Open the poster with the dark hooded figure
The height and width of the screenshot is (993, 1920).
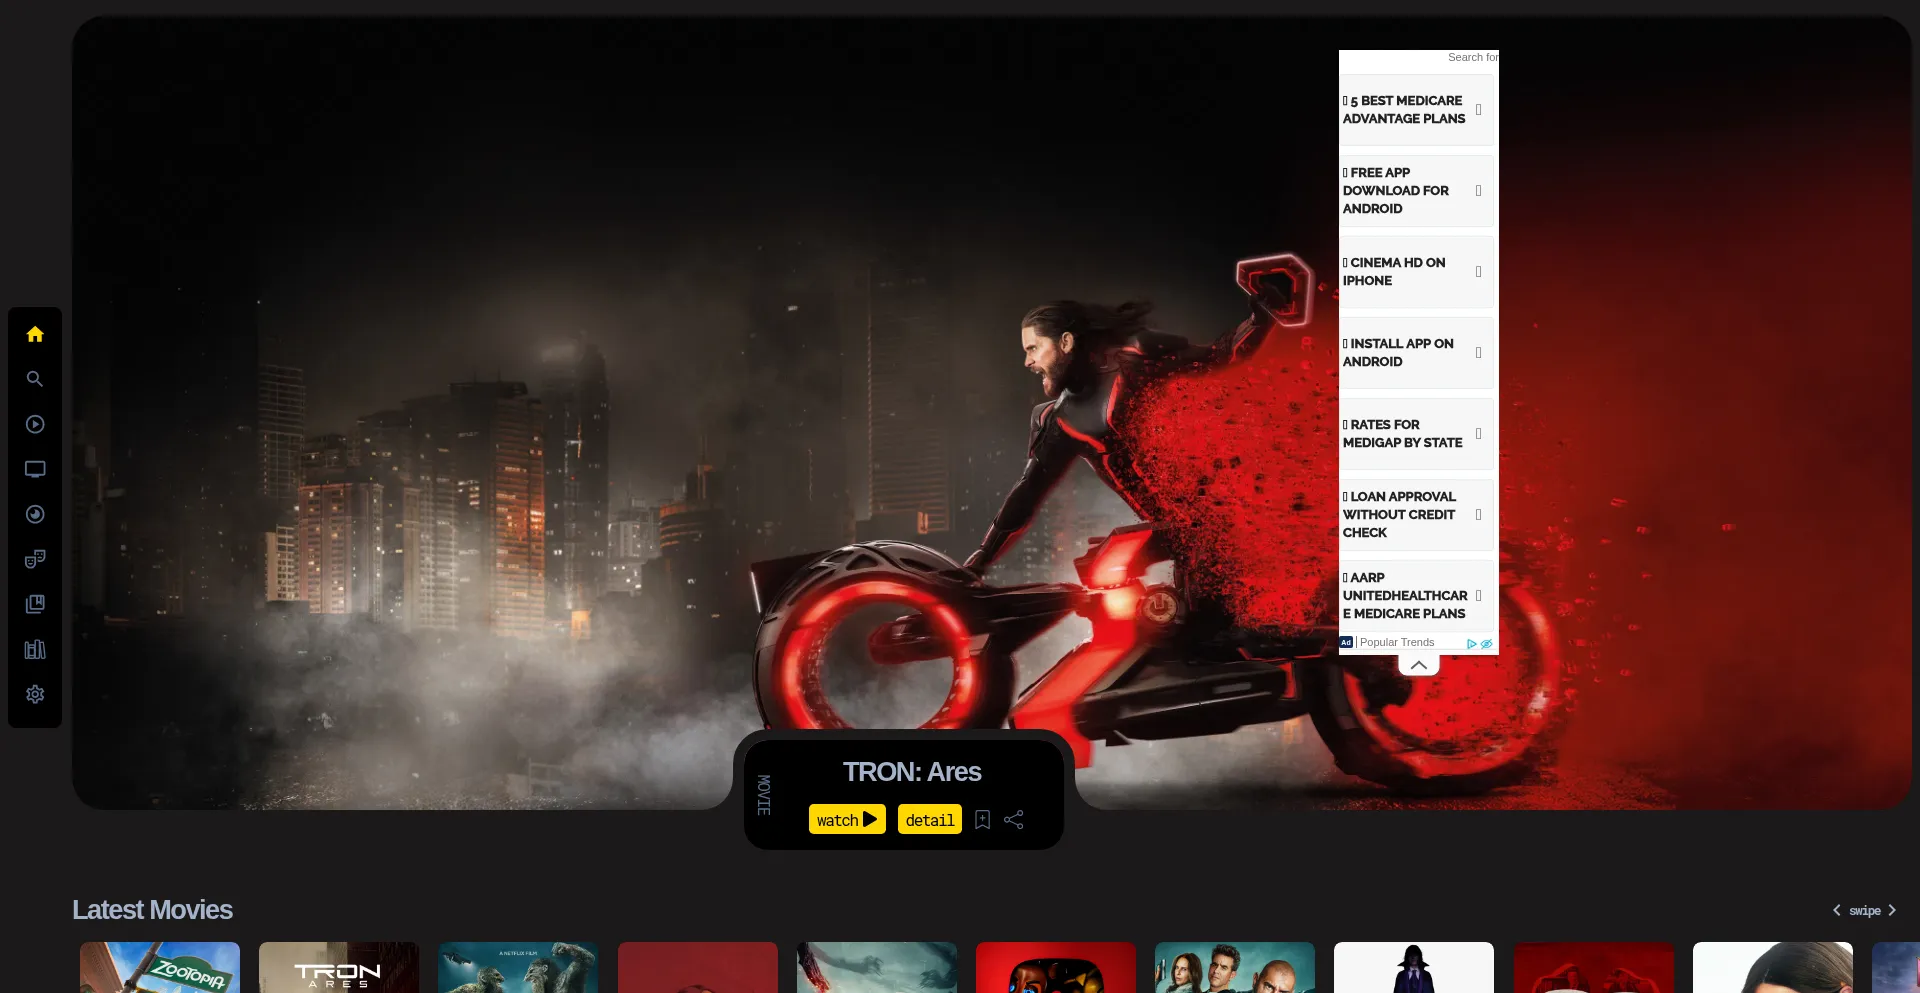click(1414, 967)
